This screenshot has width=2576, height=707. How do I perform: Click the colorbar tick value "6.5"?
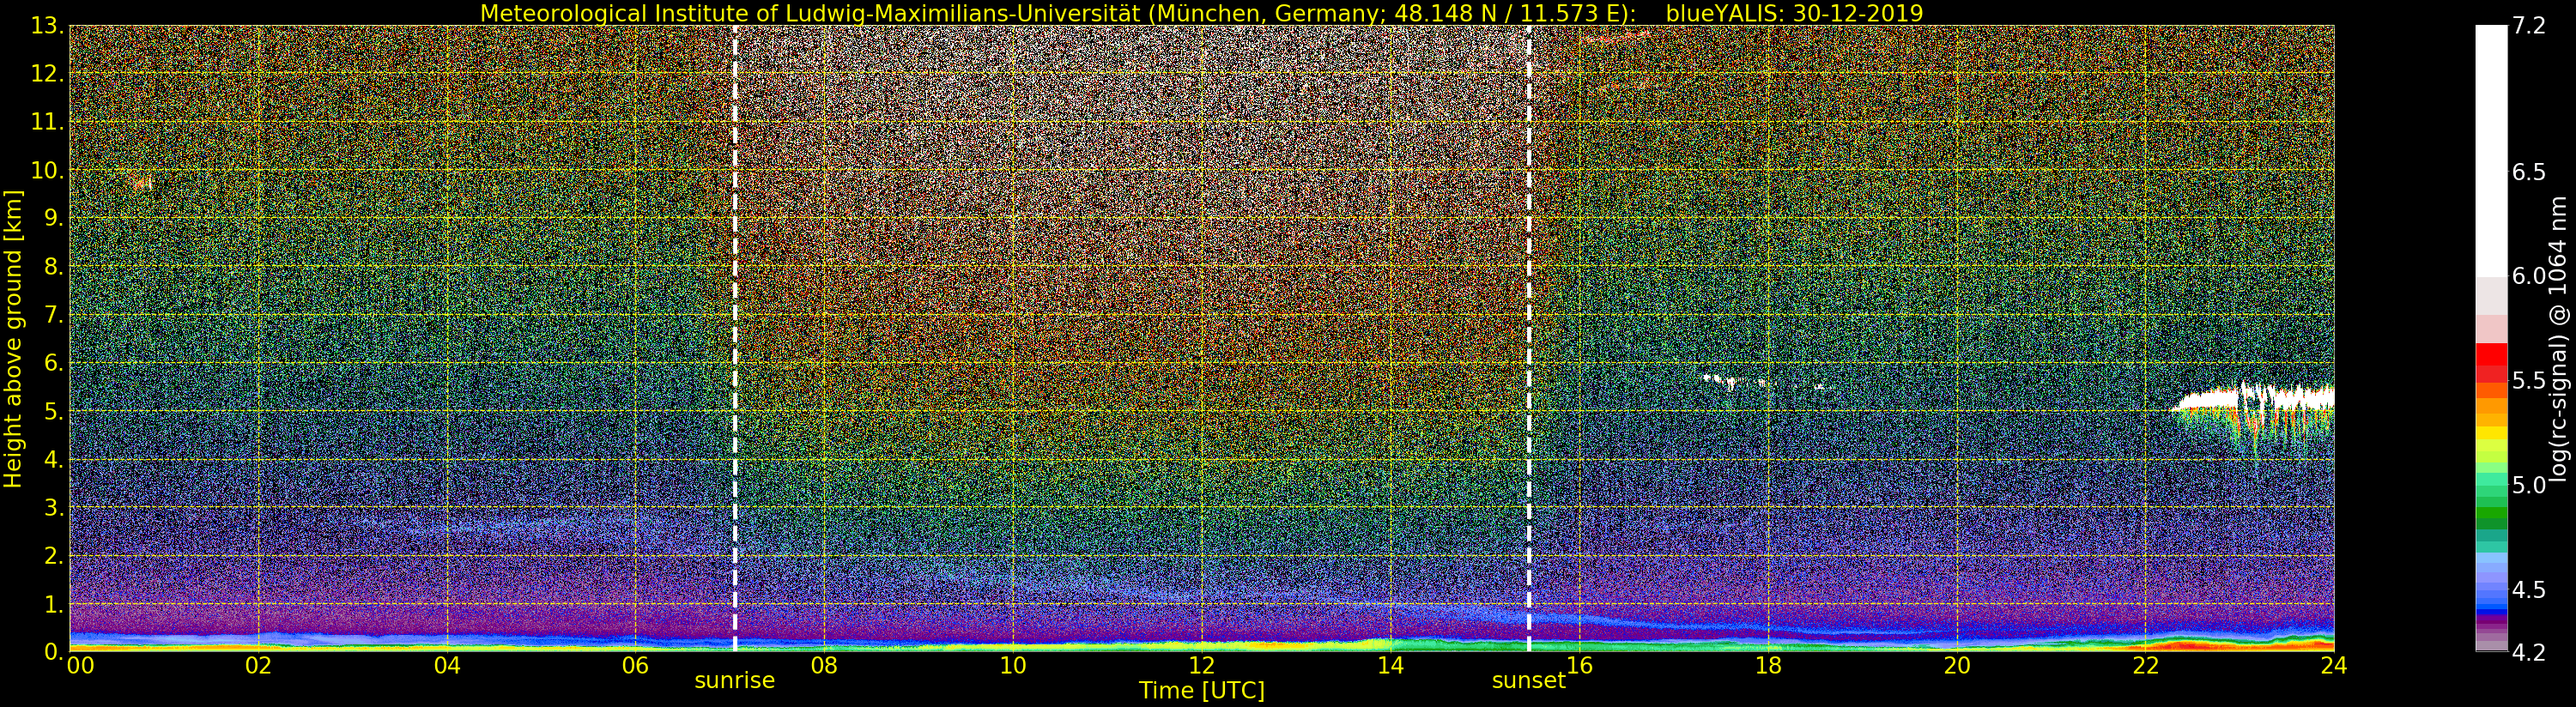(2529, 172)
